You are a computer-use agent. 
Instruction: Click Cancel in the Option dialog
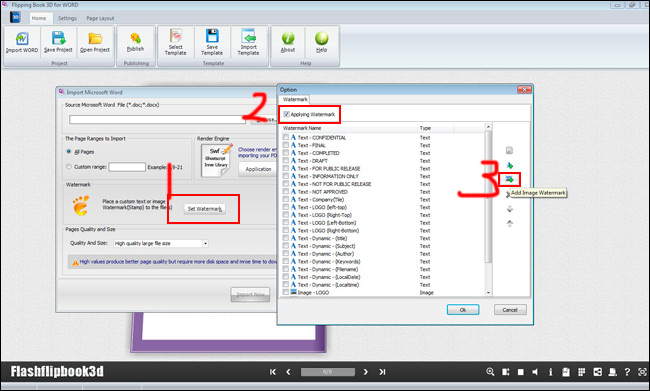(510, 310)
